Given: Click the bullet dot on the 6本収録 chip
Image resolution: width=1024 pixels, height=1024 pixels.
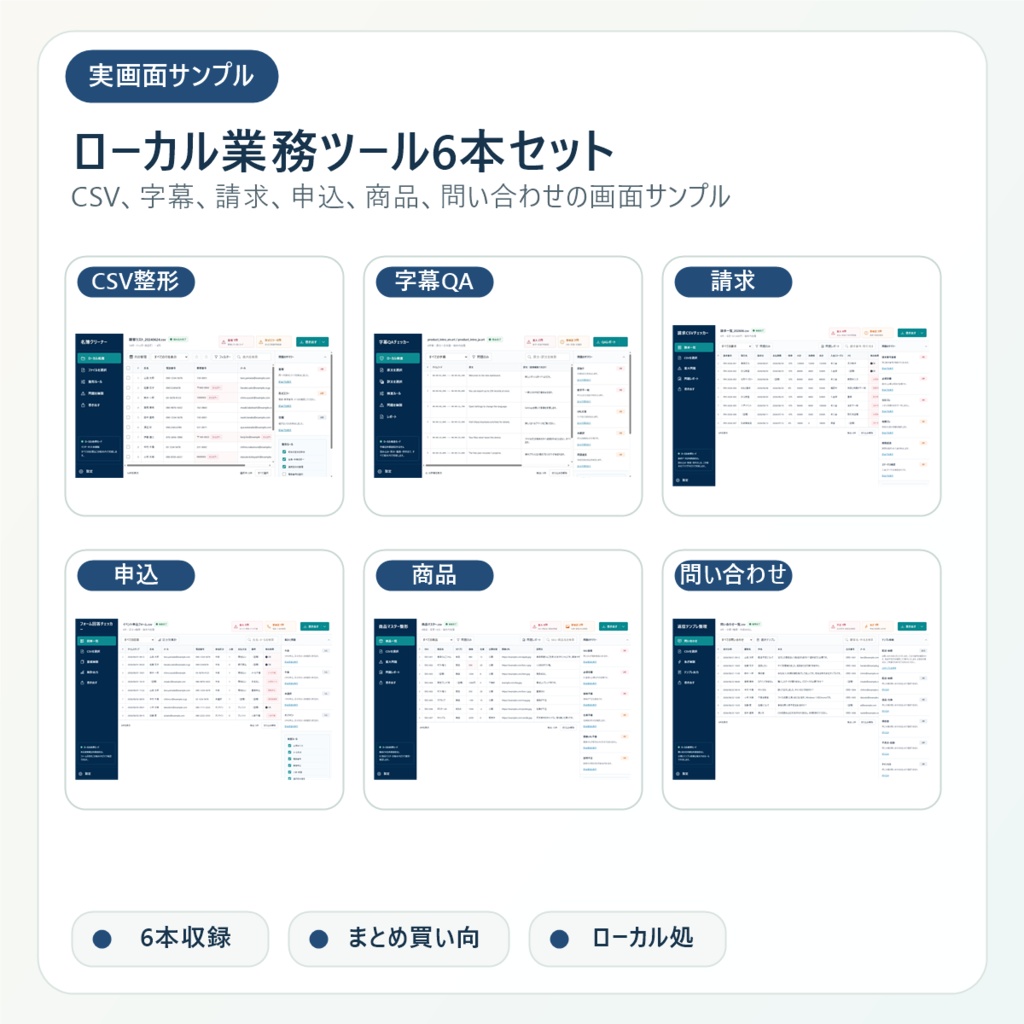Looking at the screenshot, I should (102, 939).
